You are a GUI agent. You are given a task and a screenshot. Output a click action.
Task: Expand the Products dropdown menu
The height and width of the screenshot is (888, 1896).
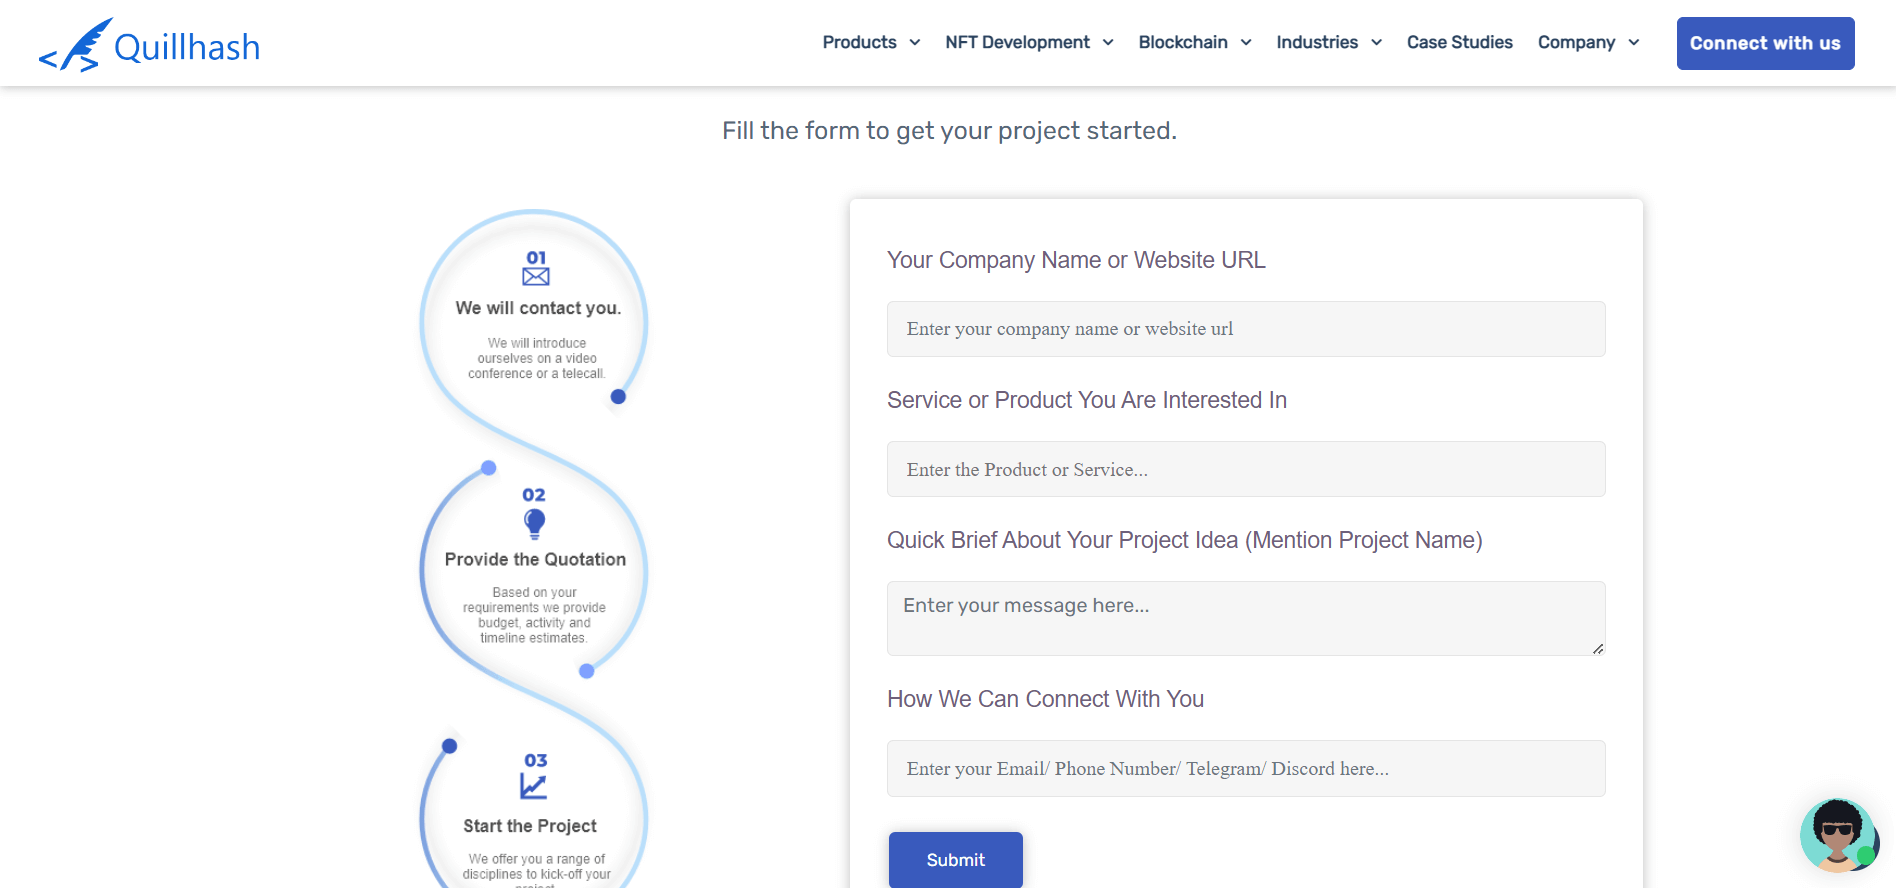(870, 42)
